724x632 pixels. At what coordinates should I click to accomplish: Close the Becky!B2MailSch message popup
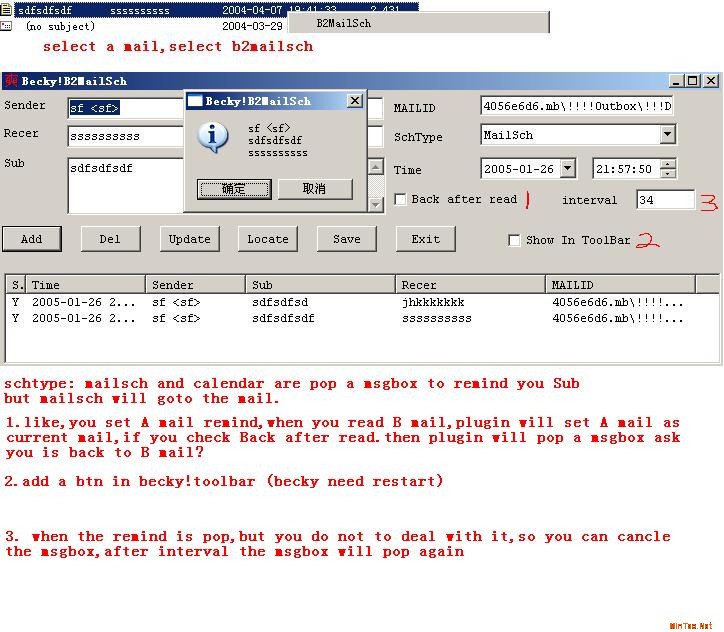click(x=354, y=101)
